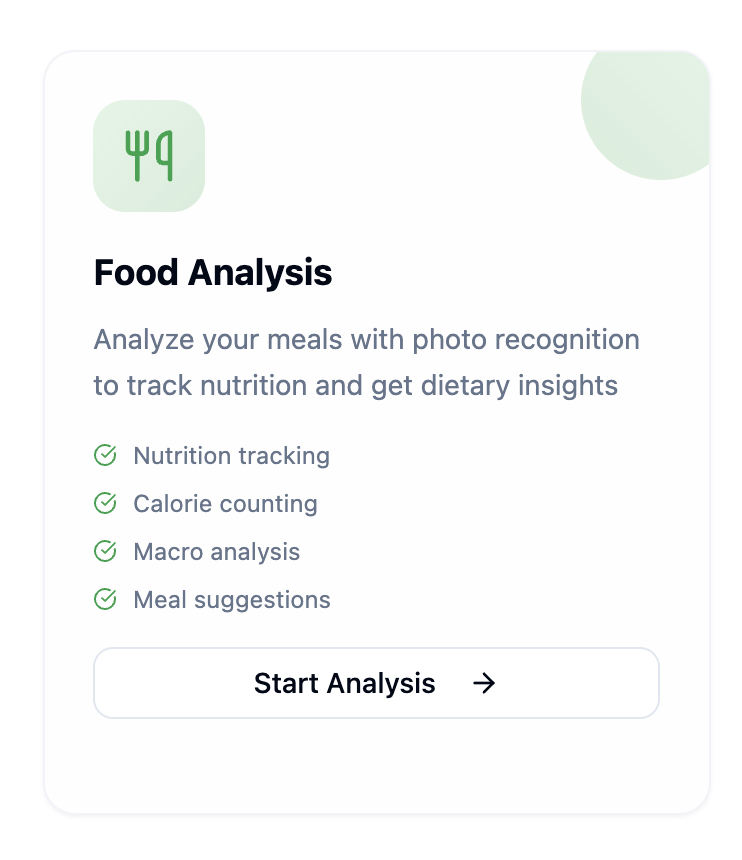
Task: Click the word "Food" in the card title
Action: pyautogui.click(x=136, y=273)
